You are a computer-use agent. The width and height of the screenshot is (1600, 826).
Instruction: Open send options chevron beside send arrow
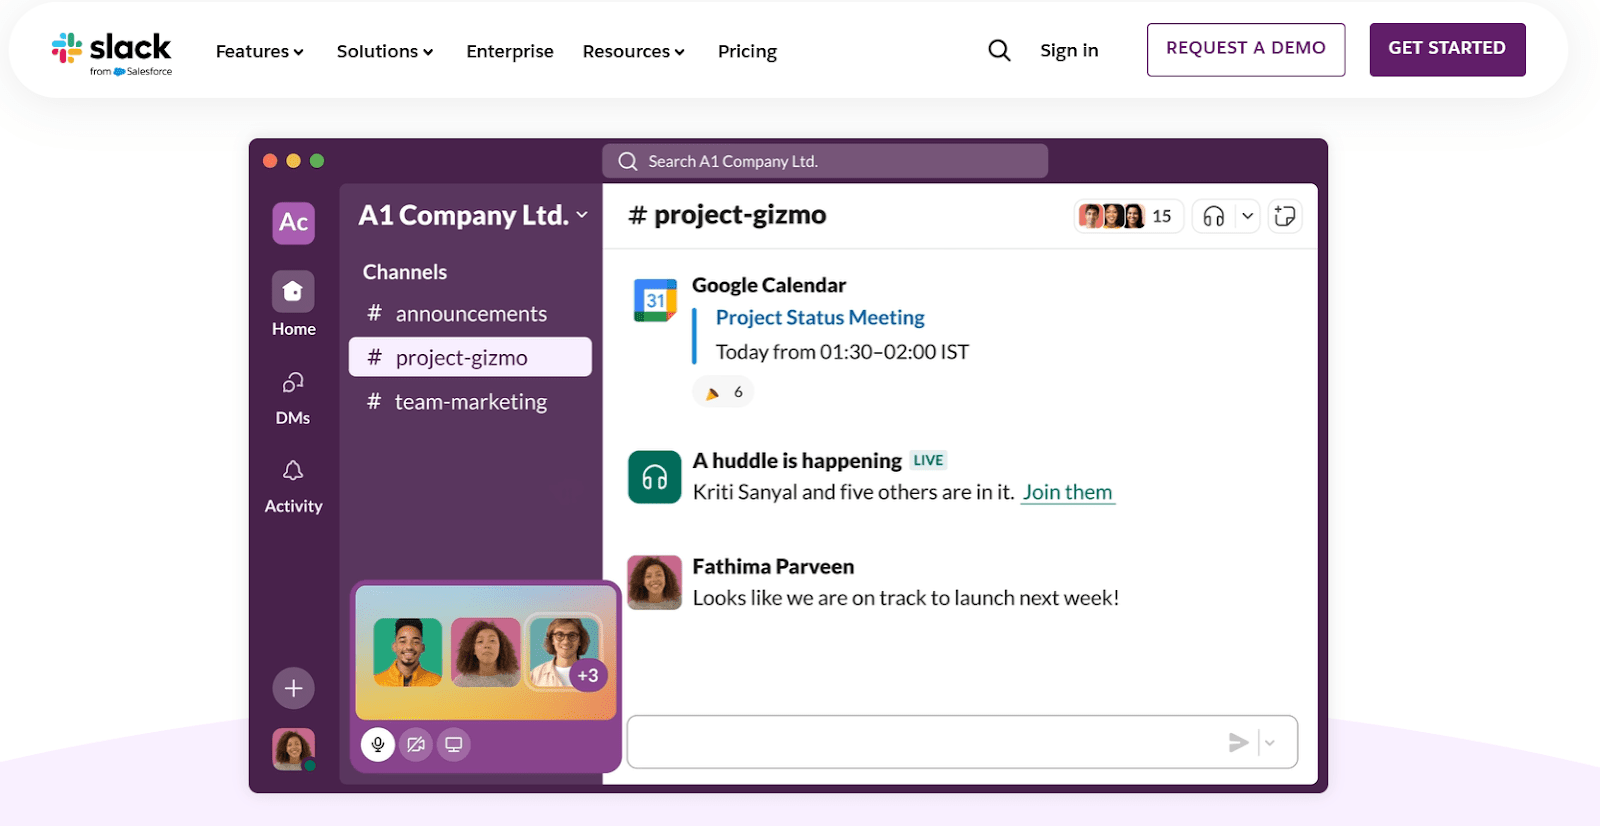[x=1270, y=742]
